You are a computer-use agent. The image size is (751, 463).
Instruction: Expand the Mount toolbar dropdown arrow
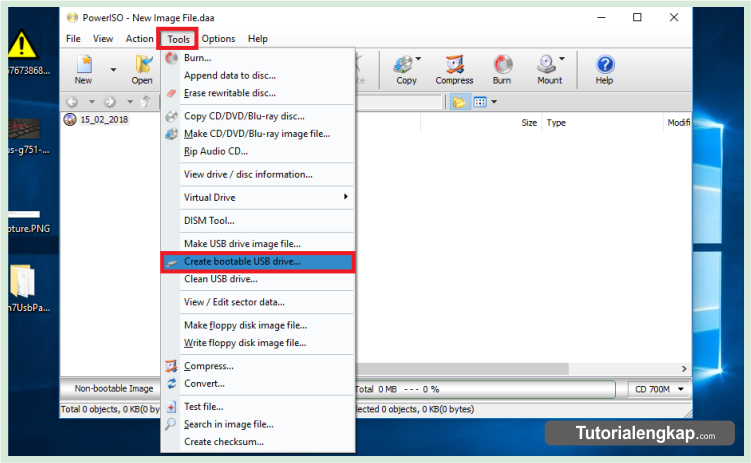click(562, 58)
